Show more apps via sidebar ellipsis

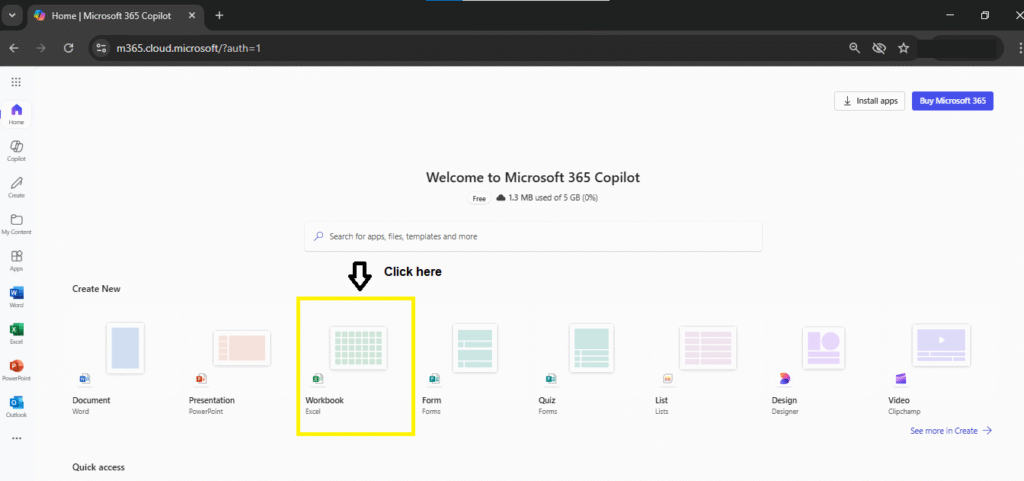point(16,439)
